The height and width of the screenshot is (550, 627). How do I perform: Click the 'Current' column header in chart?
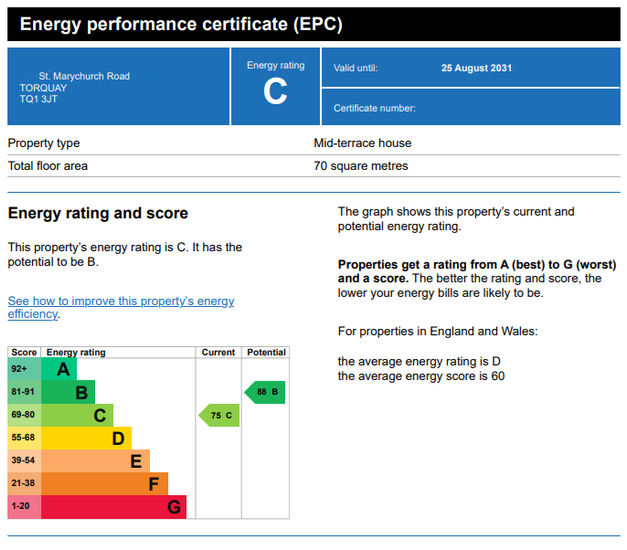pos(218,352)
